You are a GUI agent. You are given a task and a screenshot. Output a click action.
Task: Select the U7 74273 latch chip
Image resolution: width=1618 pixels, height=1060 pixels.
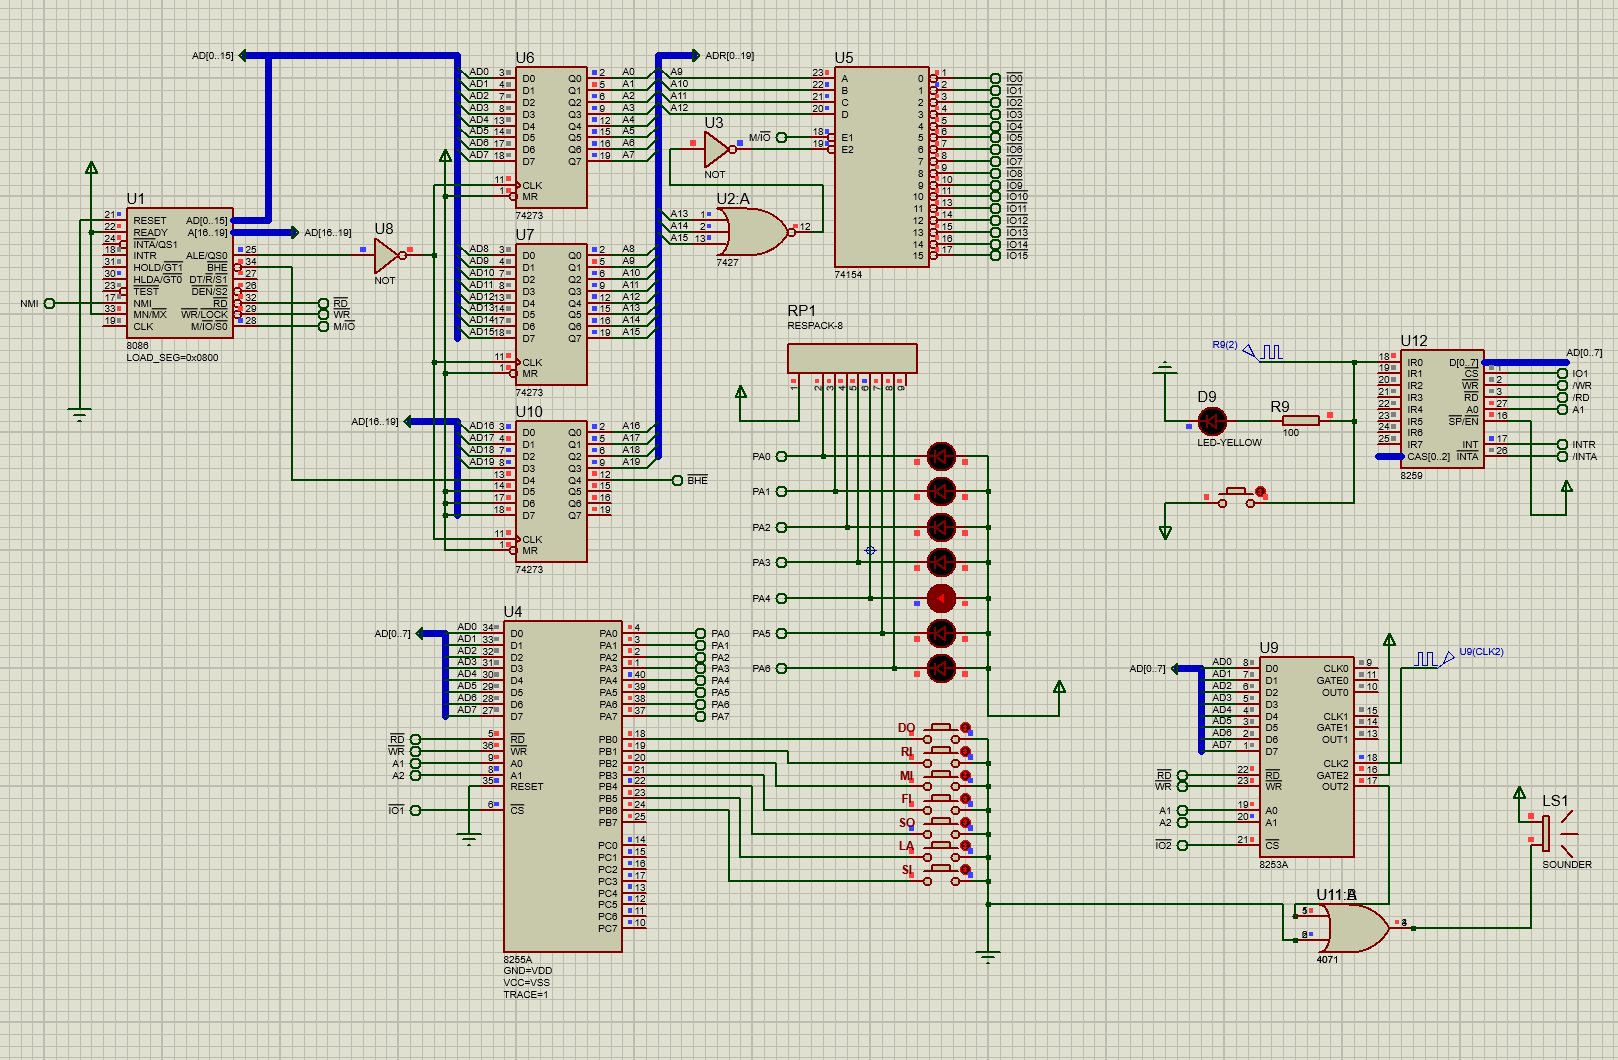(x=551, y=314)
